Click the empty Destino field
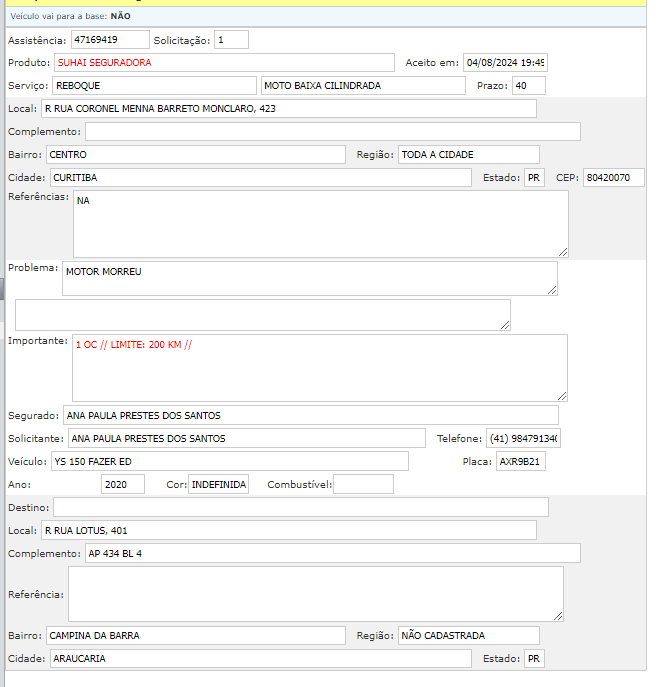The width and height of the screenshot is (657, 687). (x=300, y=507)
